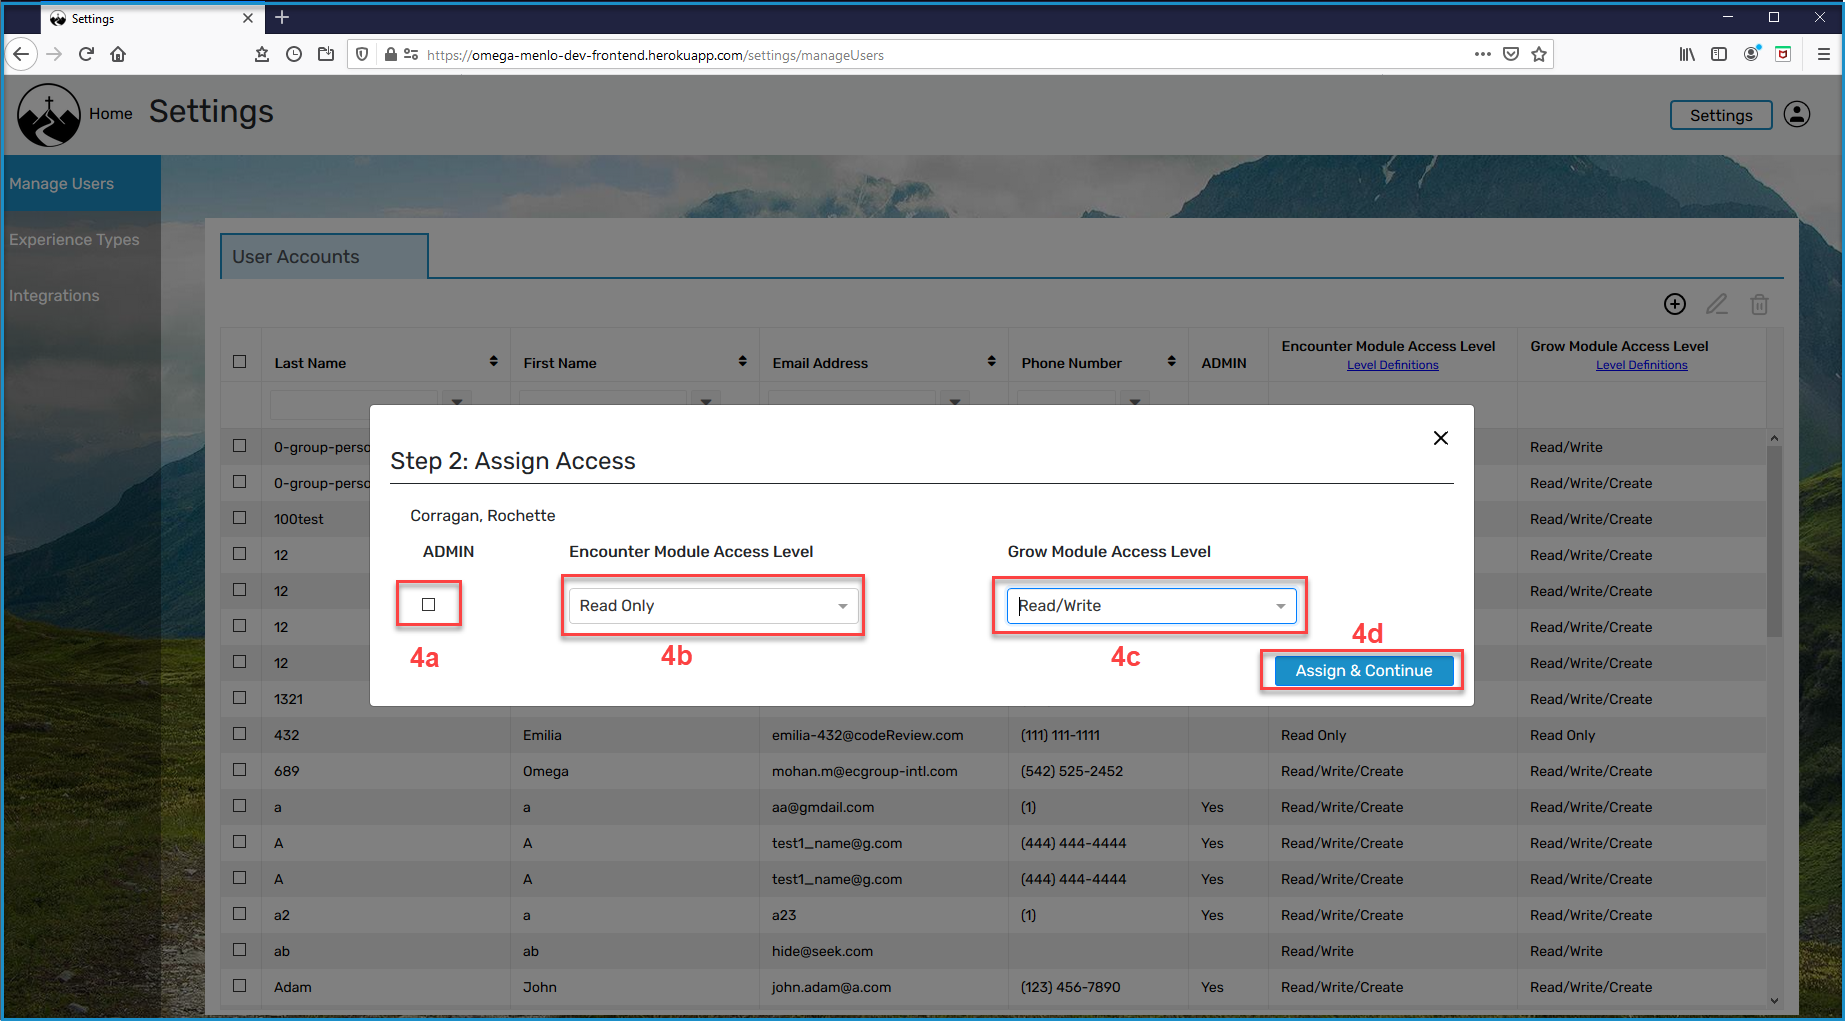Viewport: 1845px width, 1021px height.
Task: Sort by Phone Number column arrows
Action: click(1171, 361)
